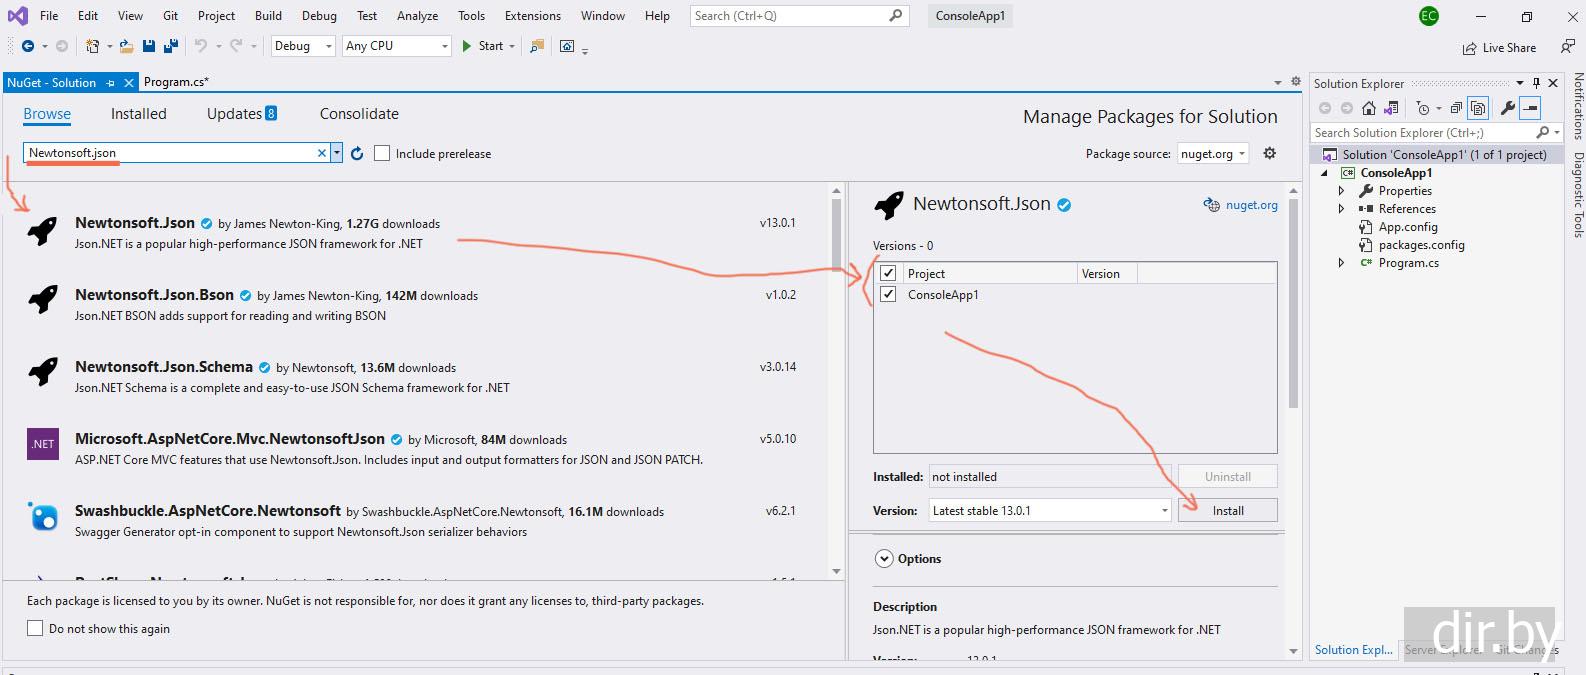Viewport: 1586px width, 675px height.
Task: Open the File menu
Action: pos(49,16)
